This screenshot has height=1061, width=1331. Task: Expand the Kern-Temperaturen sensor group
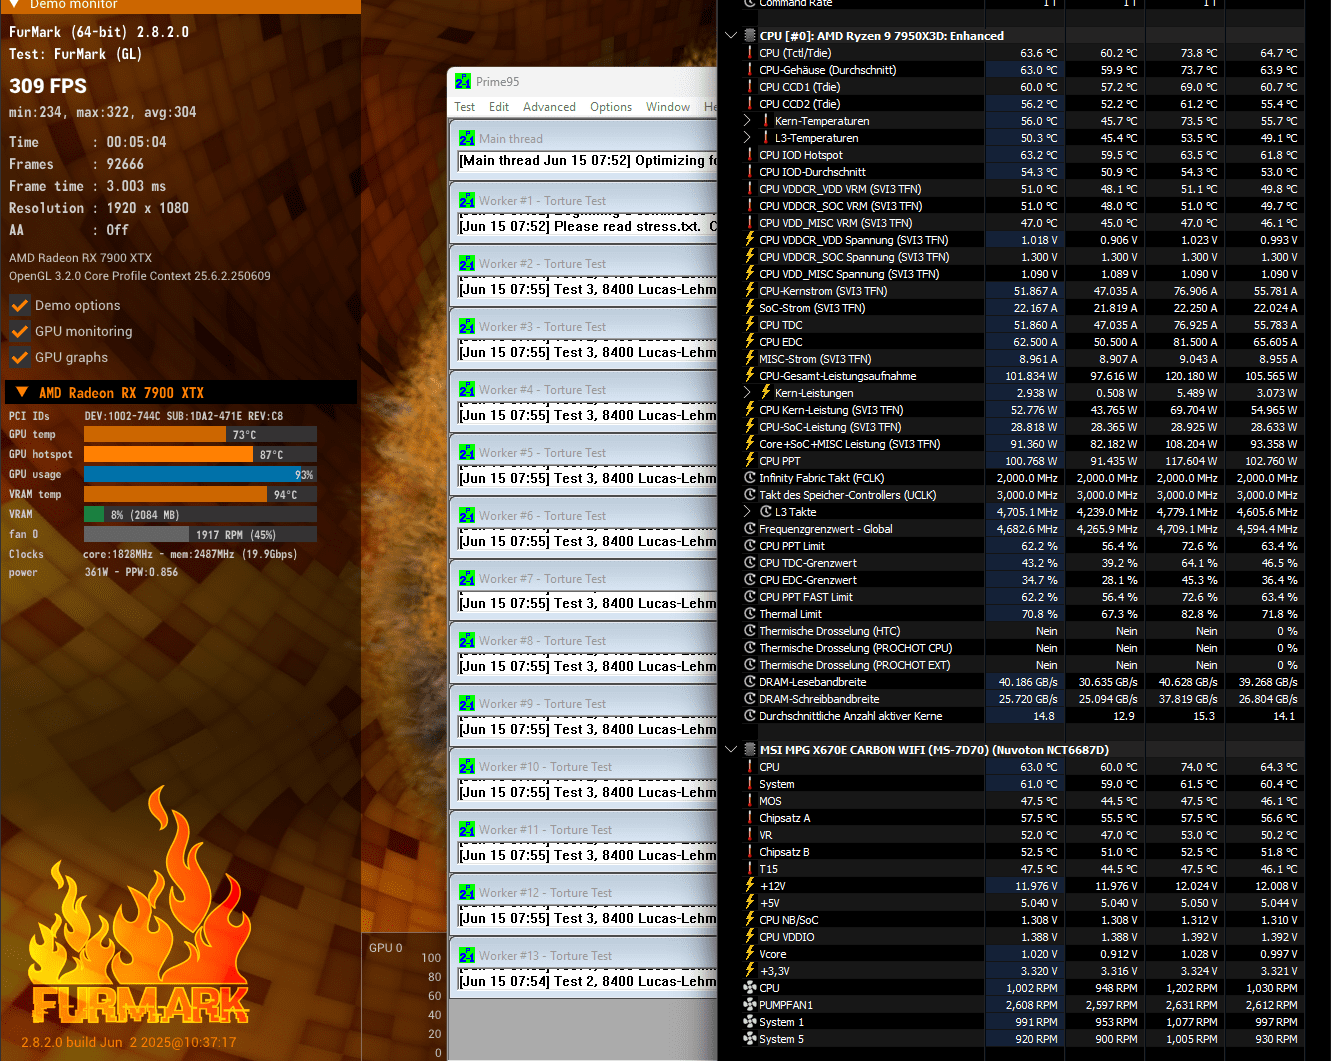pyautogui.click(x=747, y=121)
